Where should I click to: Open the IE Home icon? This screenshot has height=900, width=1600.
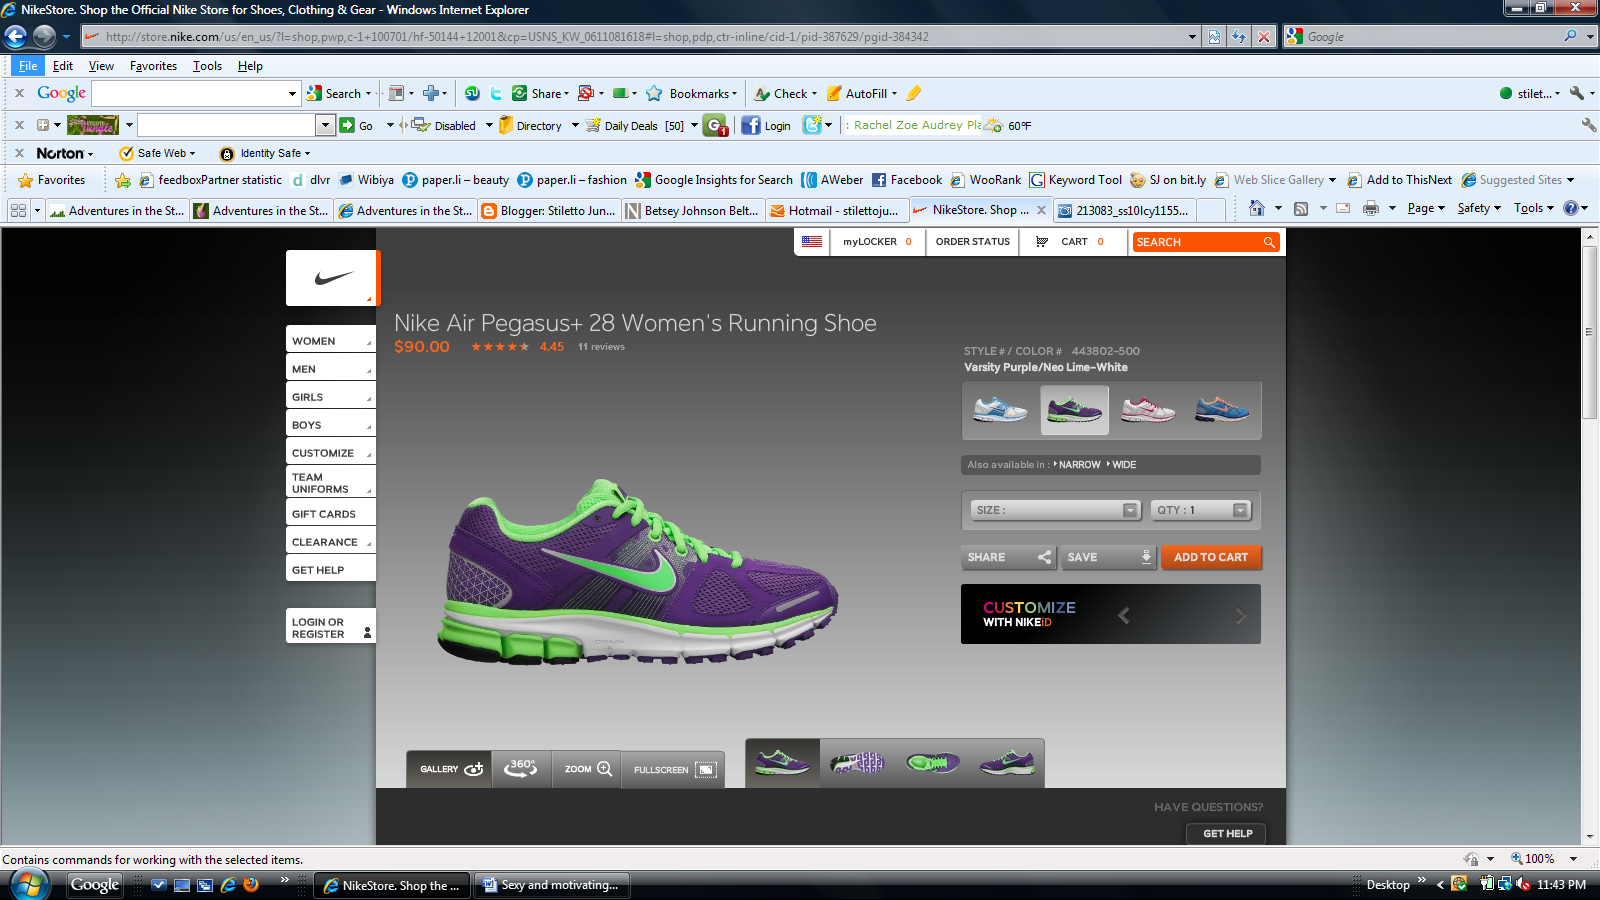pyautogui.click(x=1257, y=208)
